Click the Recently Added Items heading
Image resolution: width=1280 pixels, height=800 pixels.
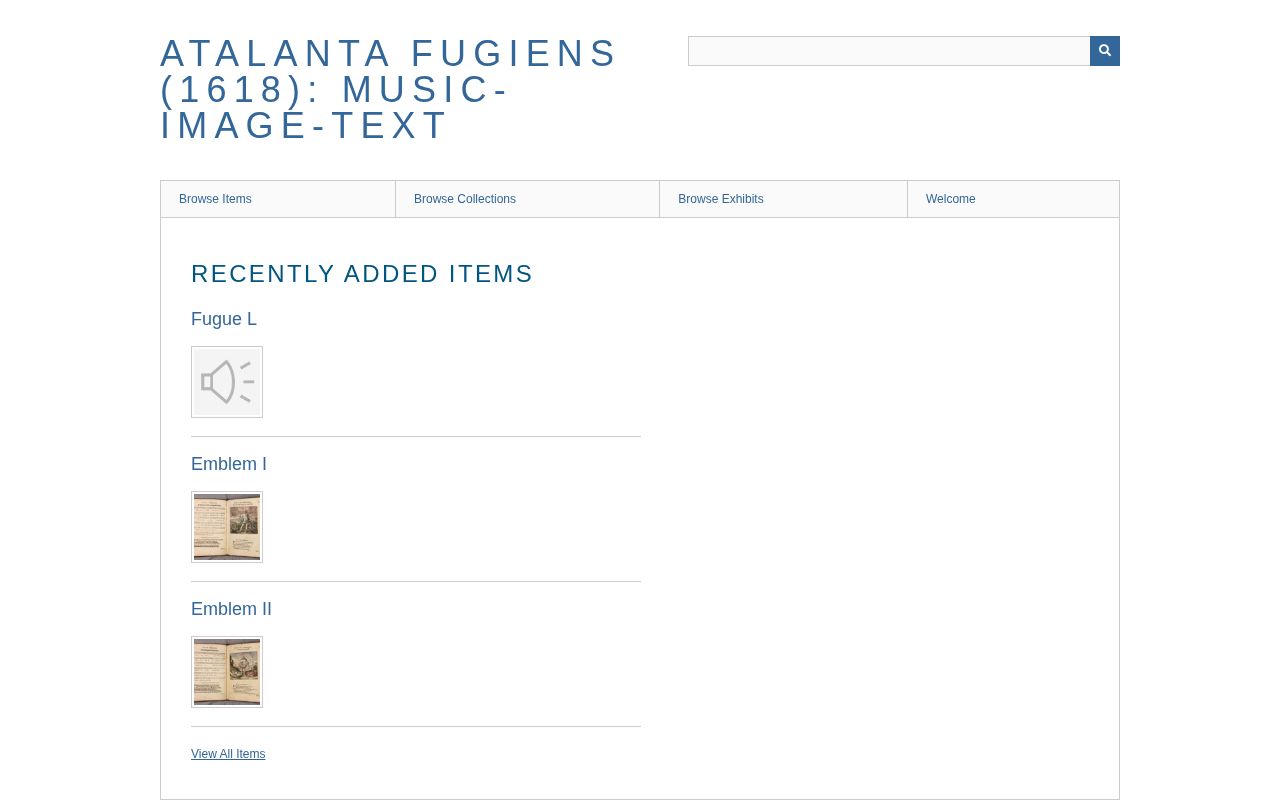coord(362,274)
